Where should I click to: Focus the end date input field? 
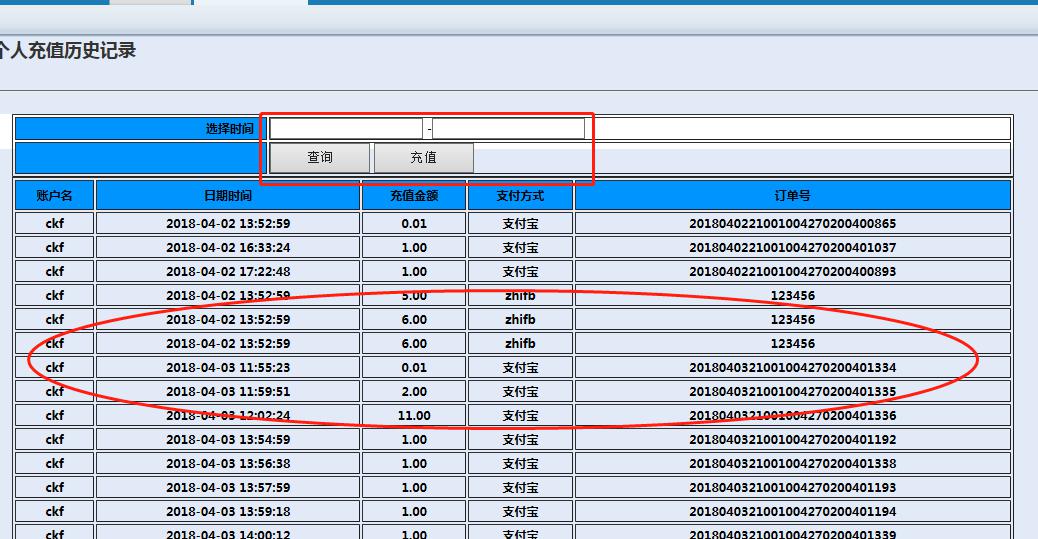coord(508,129)
